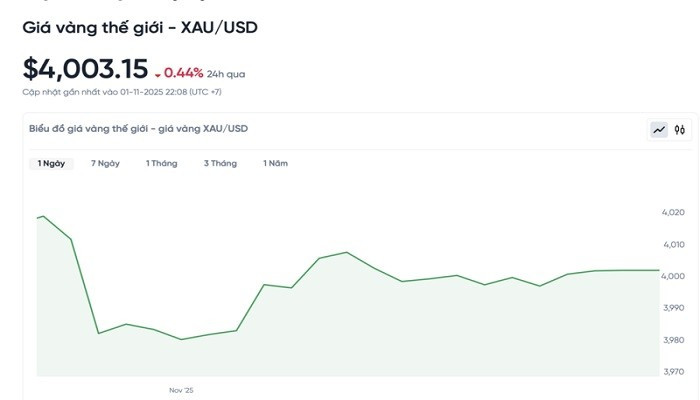Screen dimensions: 700x400
Task: Click the $4,003.15 price value
Action: [x=85, y=69]
